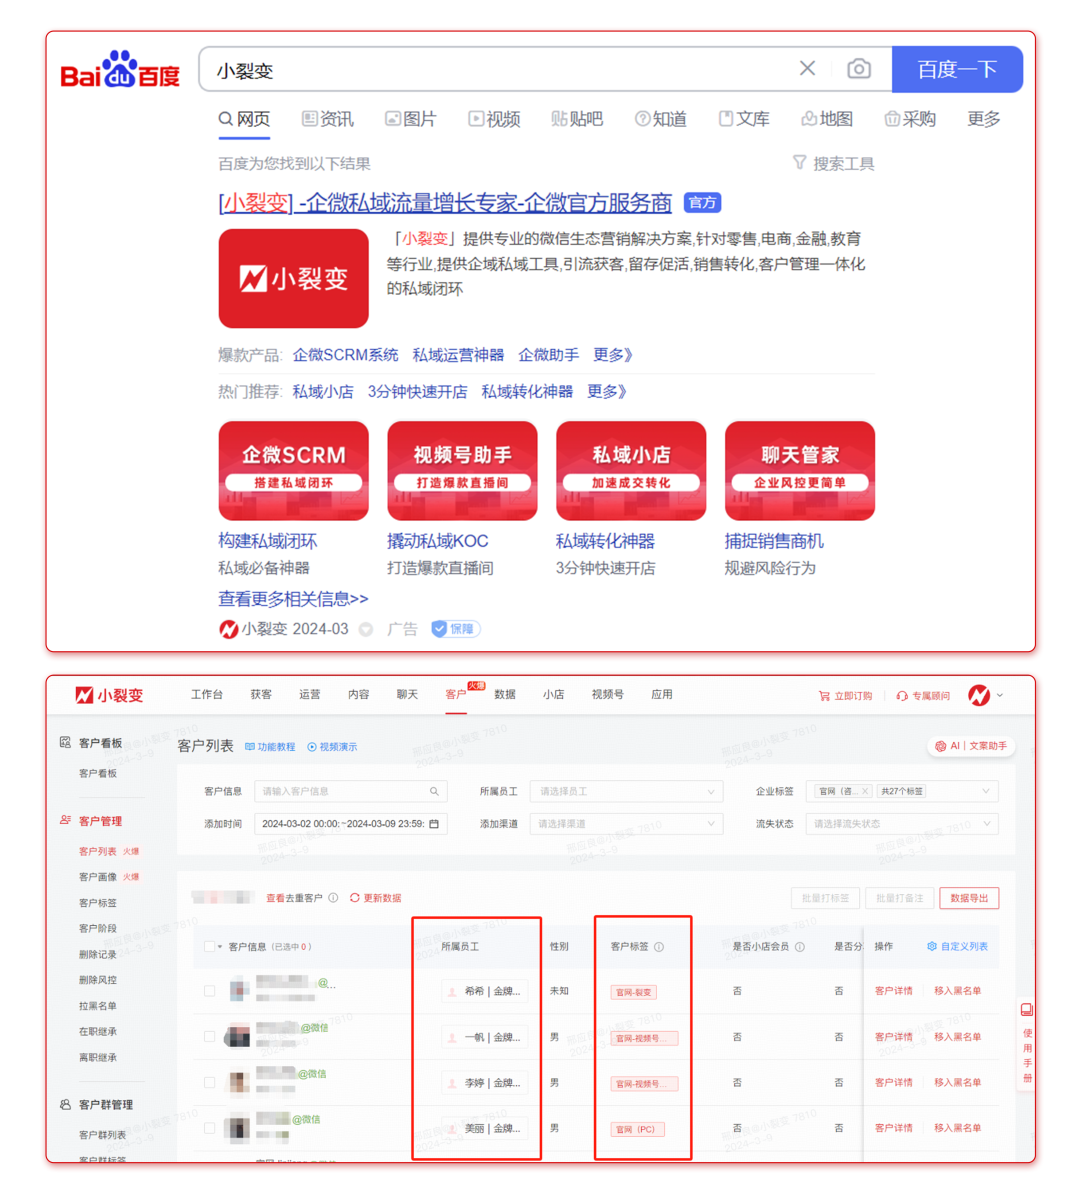1080x1191 pixels.
Task: Clear the search text with the X icon
Action: (807, 68)
